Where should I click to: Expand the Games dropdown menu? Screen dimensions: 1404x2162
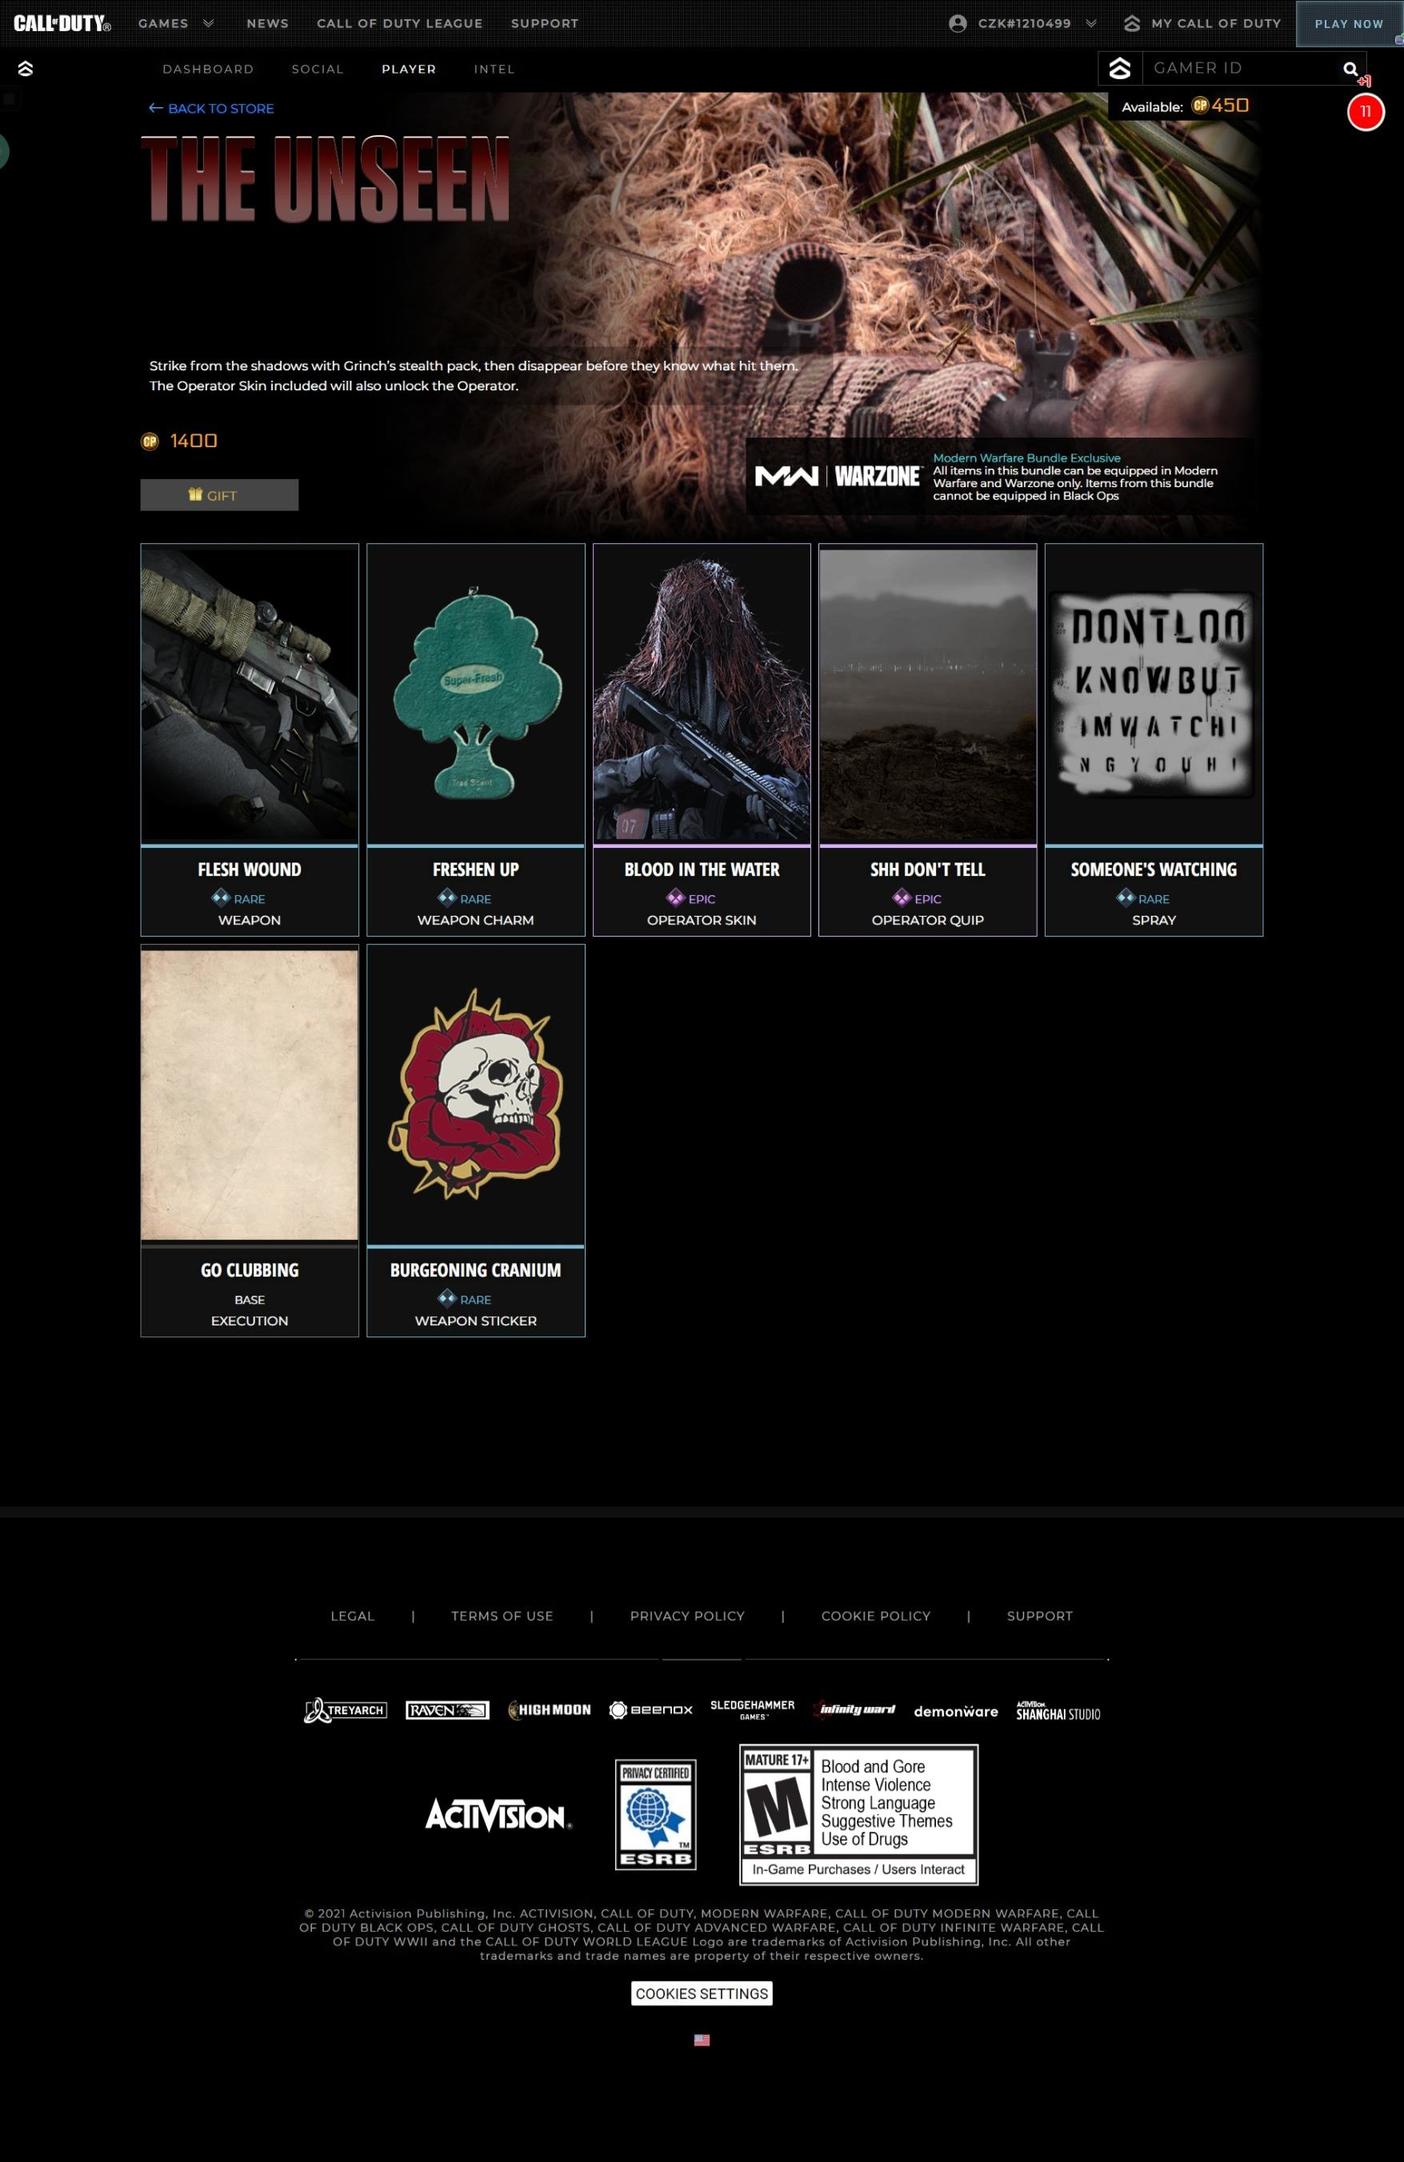click(x=176, y=23)
